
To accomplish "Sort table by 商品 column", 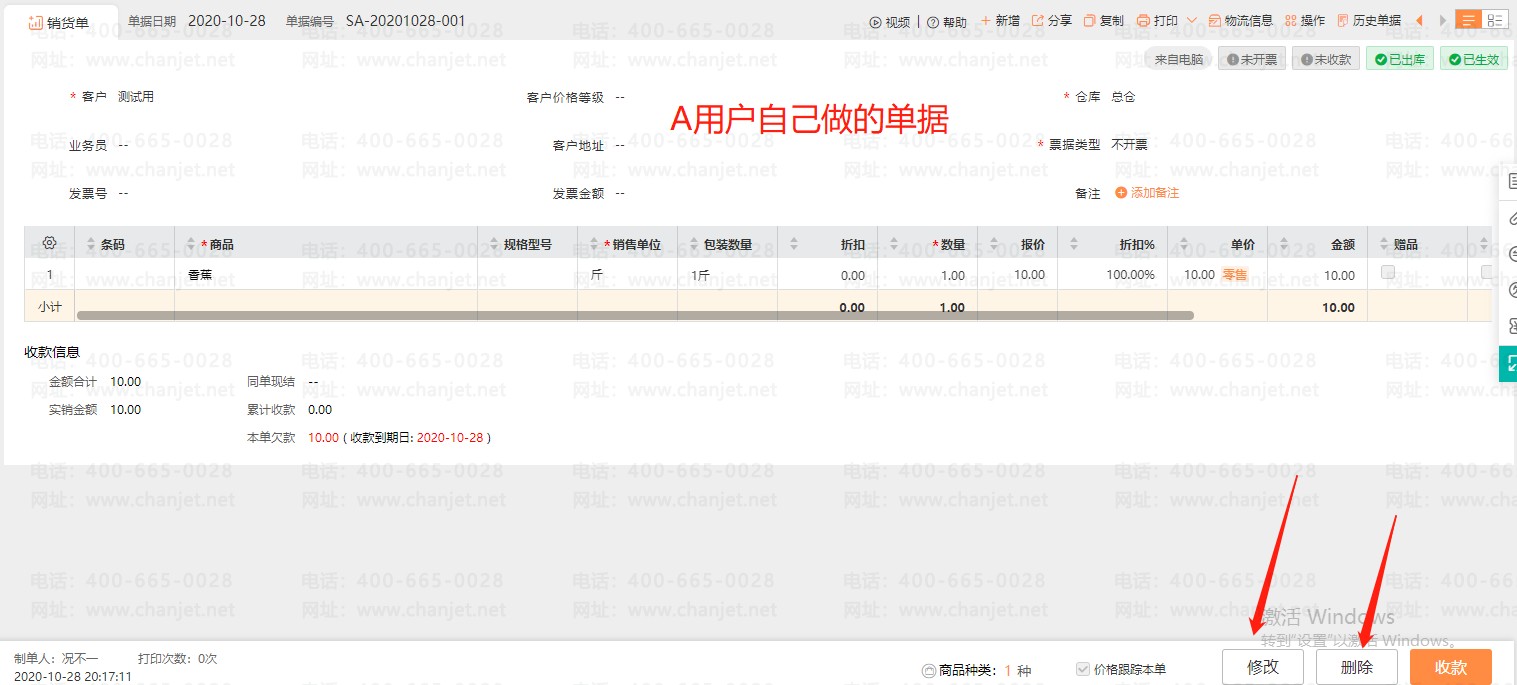I will point(193,245).
